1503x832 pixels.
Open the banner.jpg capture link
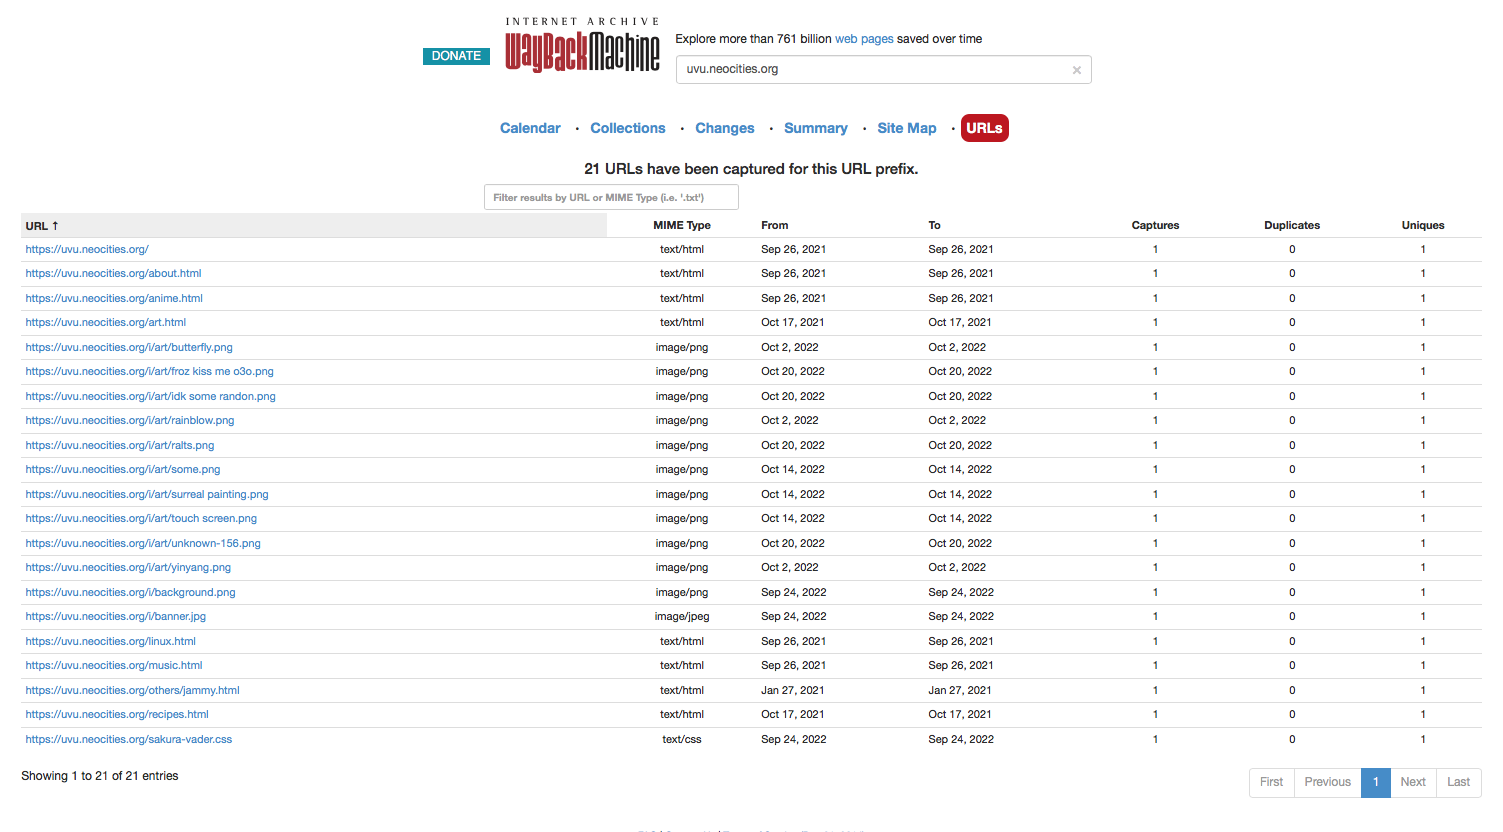[115, 616]
